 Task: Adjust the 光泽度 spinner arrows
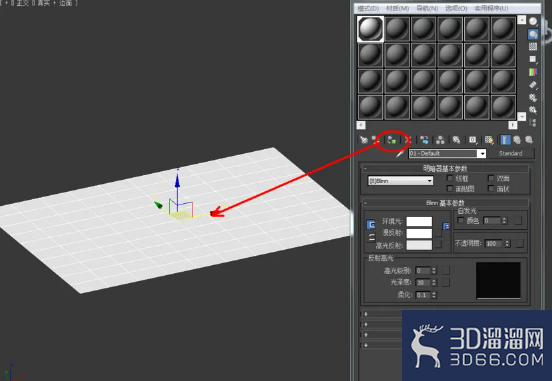tap(434, 282)
